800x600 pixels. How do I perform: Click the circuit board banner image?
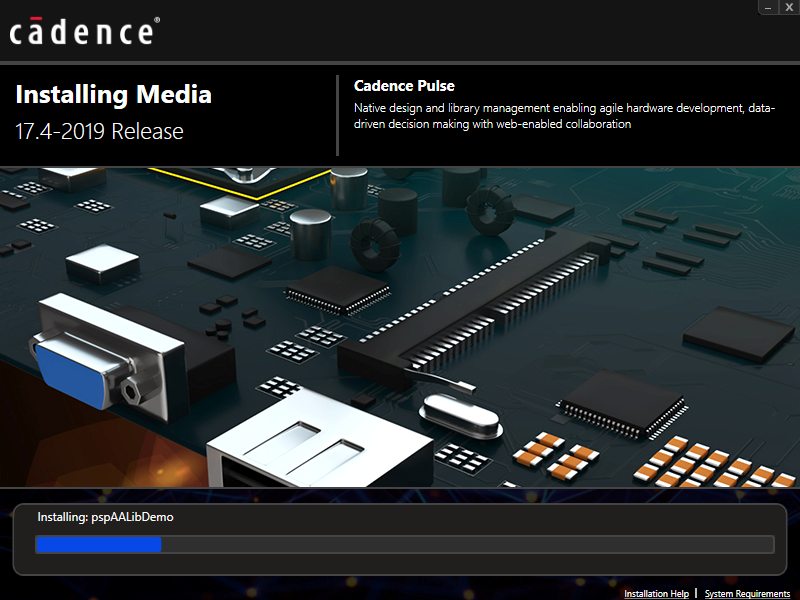tap(400, 327)
